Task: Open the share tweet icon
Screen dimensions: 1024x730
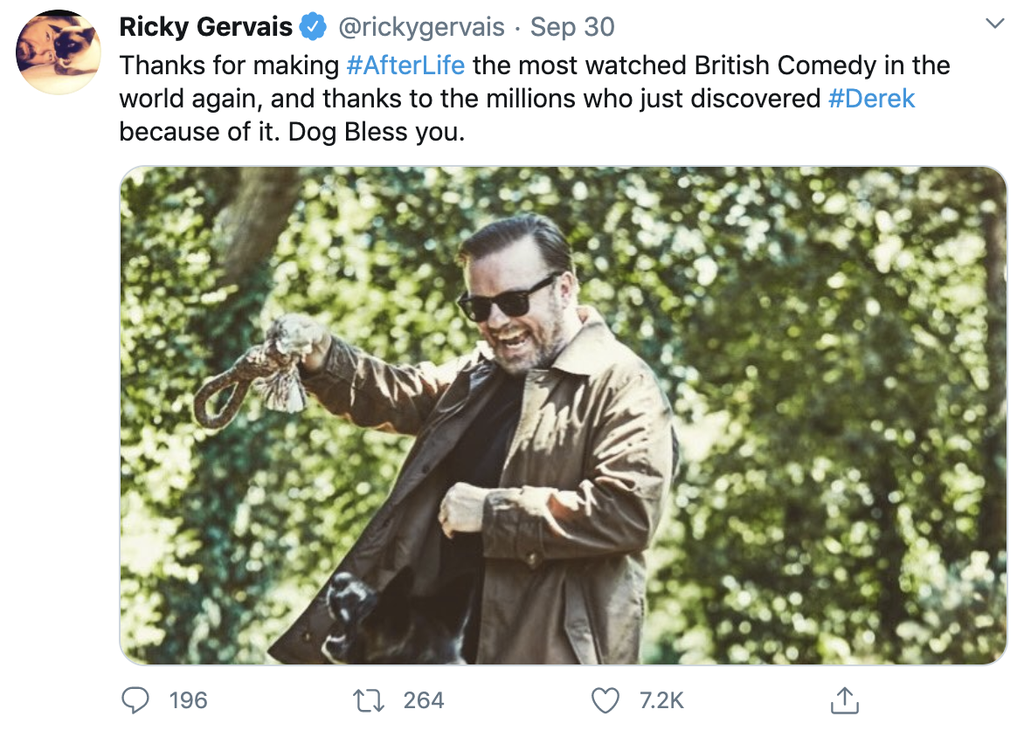Action: click(x=845, y=700)
